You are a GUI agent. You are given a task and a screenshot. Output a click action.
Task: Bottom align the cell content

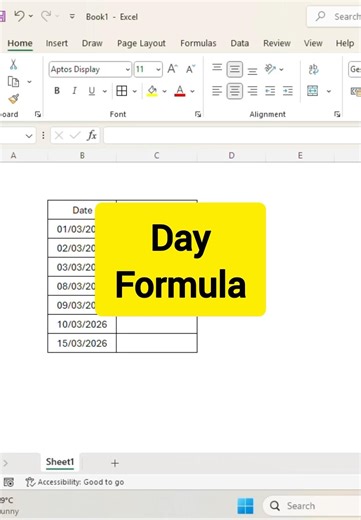coord(253,71)
